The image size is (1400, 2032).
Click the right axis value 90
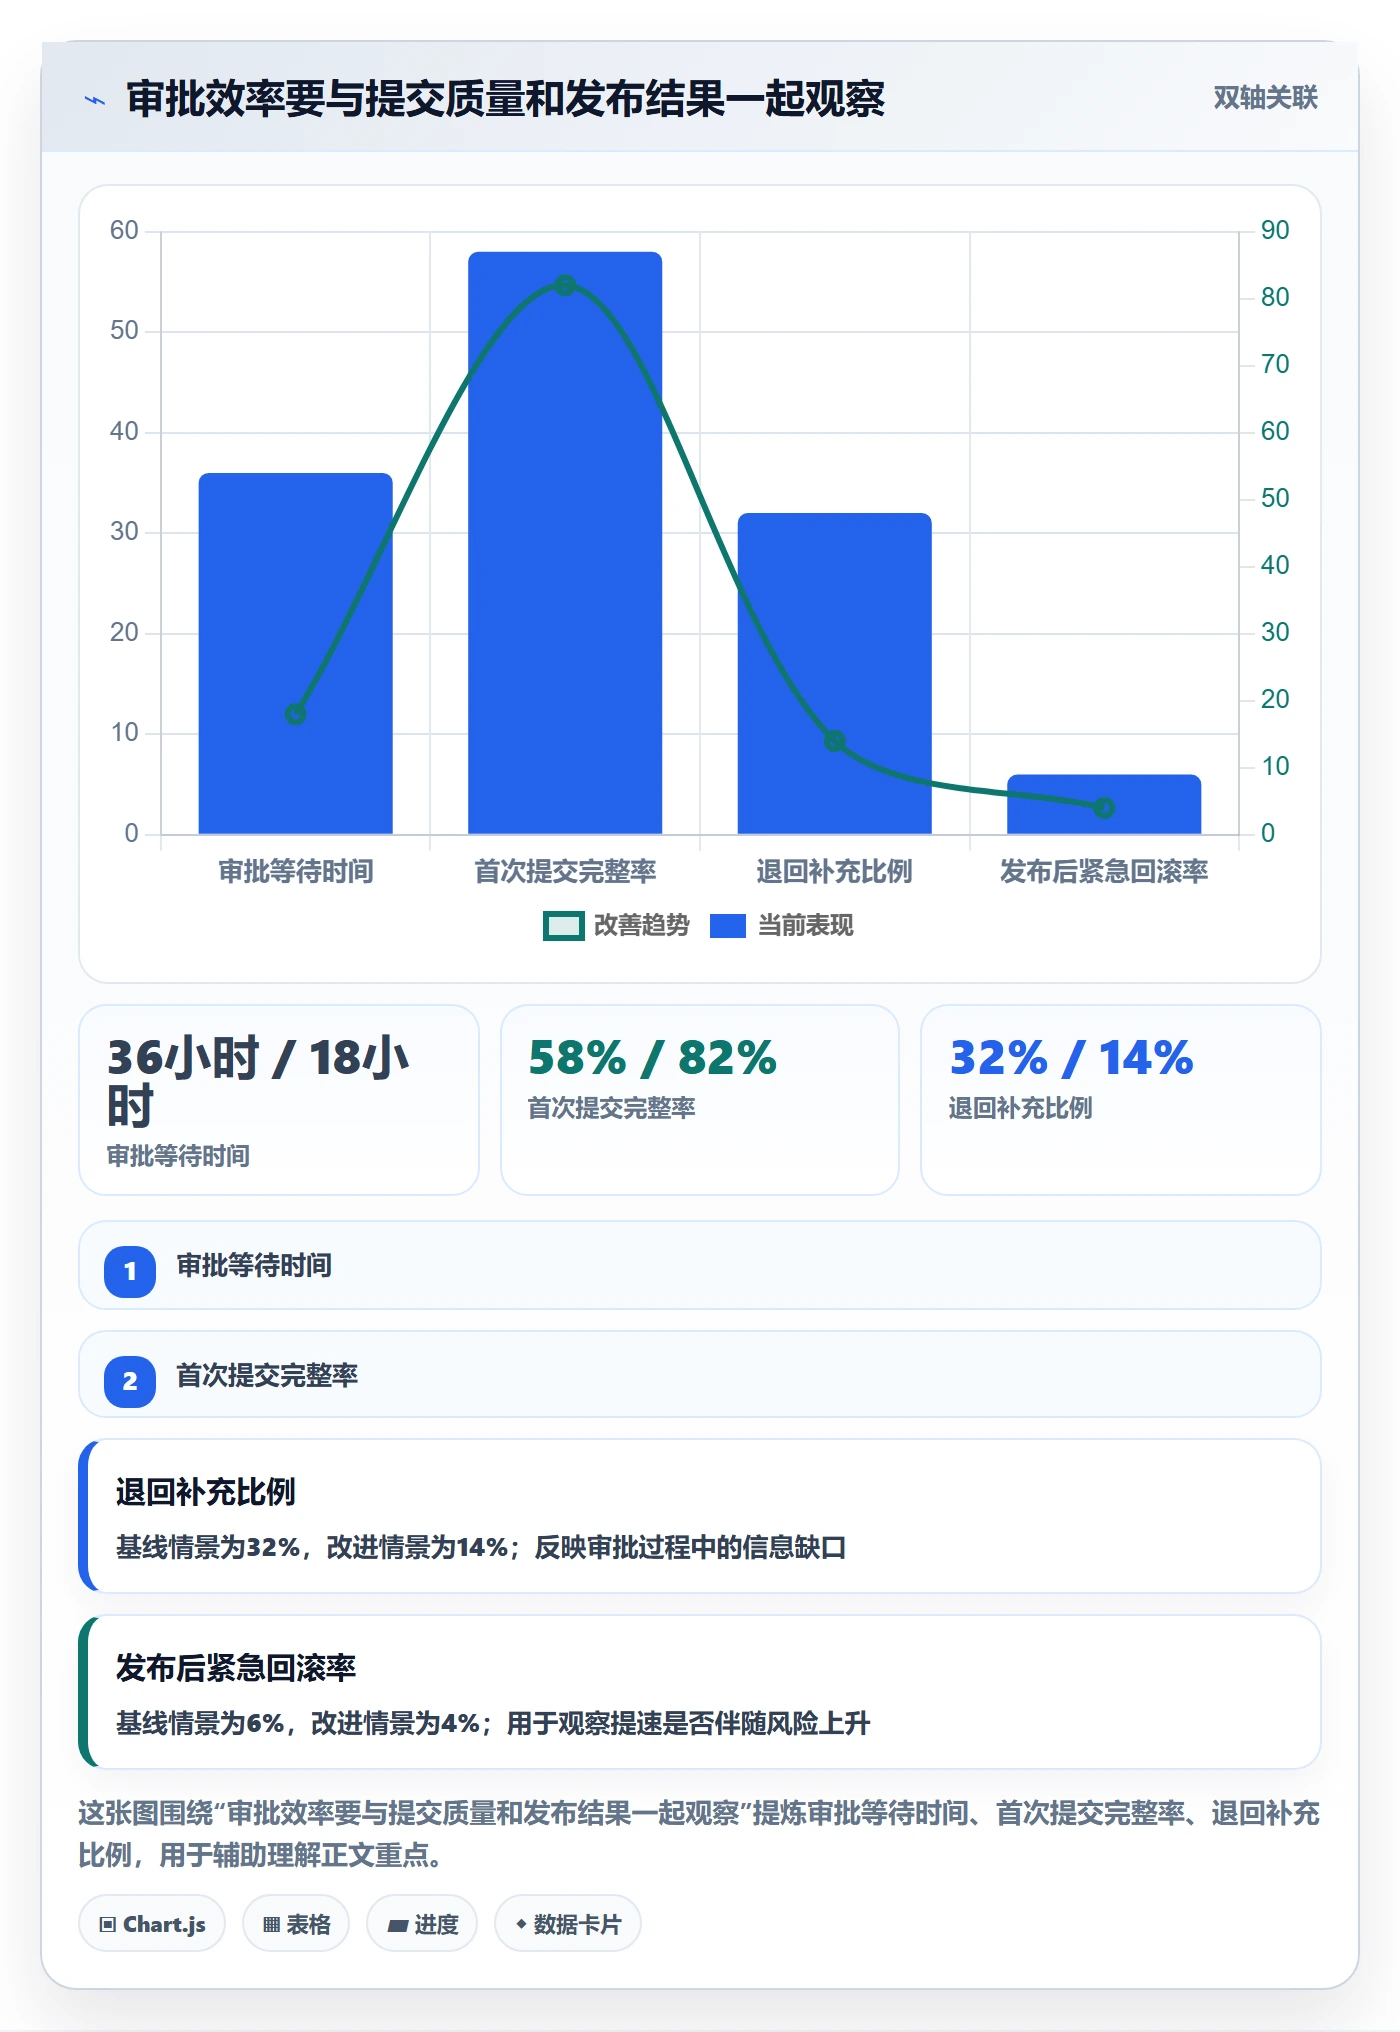[1275, 231]
